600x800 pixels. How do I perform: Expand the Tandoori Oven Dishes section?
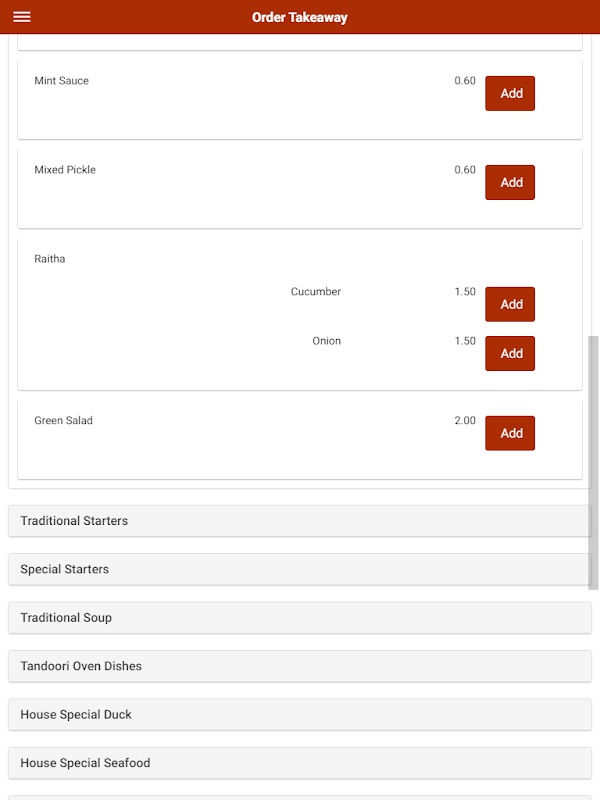tap(299, 666)
